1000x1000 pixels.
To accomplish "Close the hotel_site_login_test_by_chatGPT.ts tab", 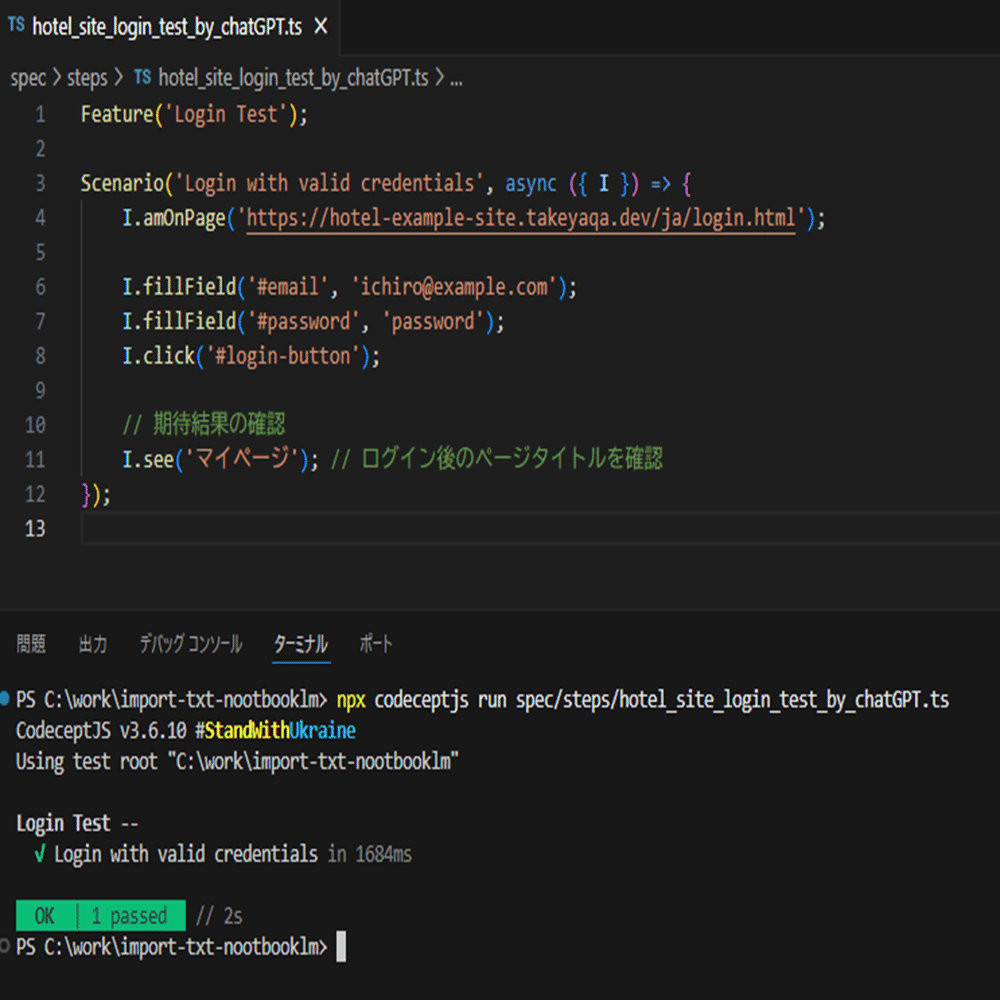I will [x=321, y=26].
